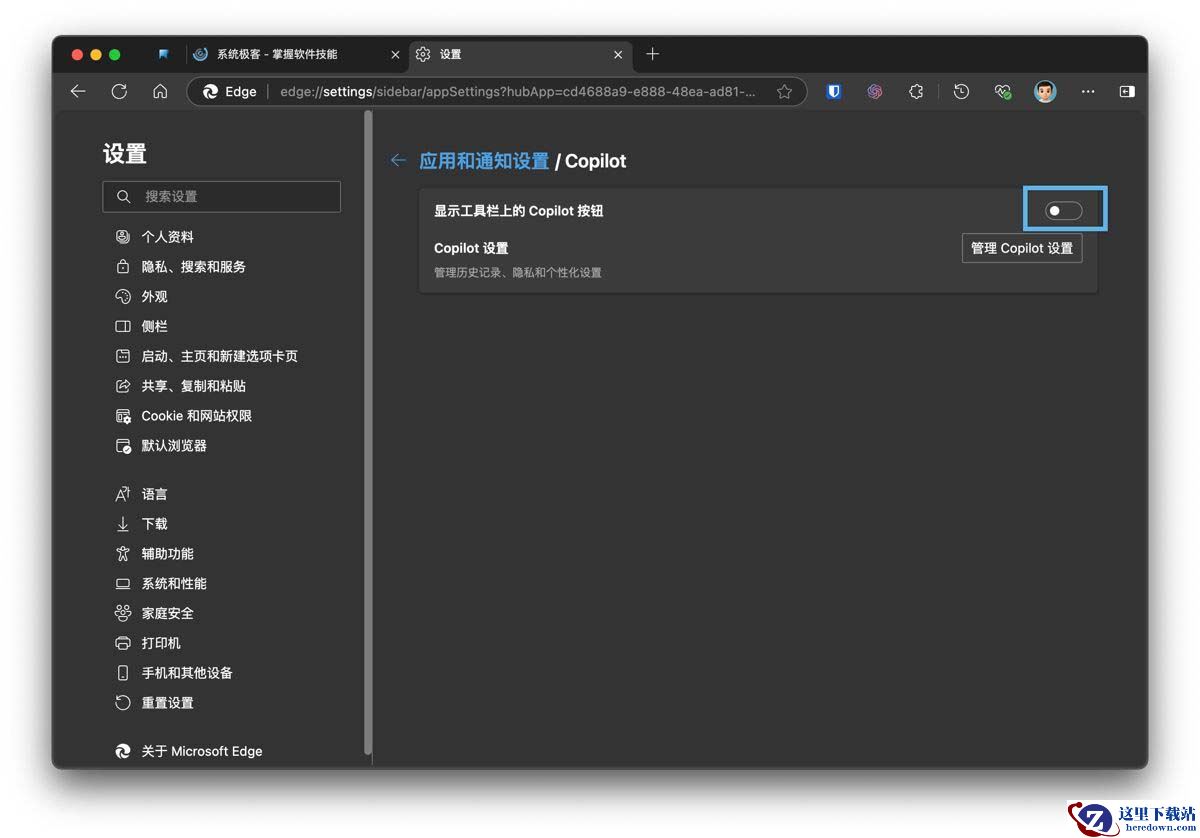Open the history clock icon

(961, 91)
